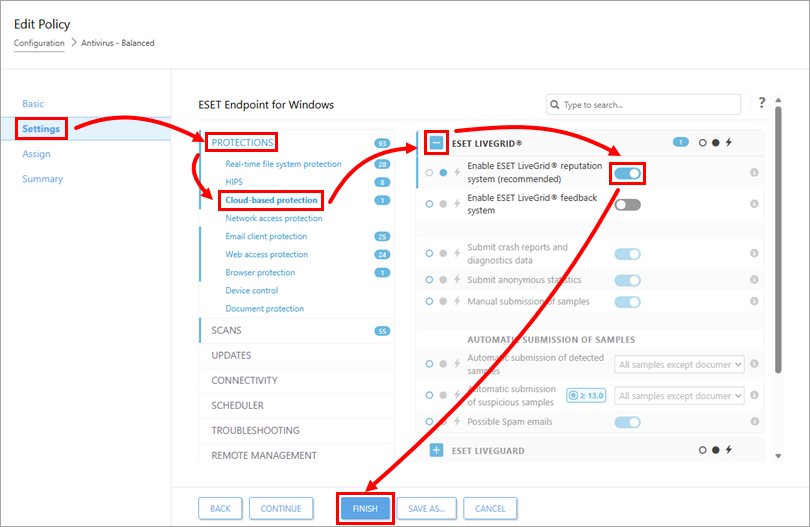Select not-apply circle for LiveGrid feedback system
The width and height of the screenshot is (810, 527).
429,204
